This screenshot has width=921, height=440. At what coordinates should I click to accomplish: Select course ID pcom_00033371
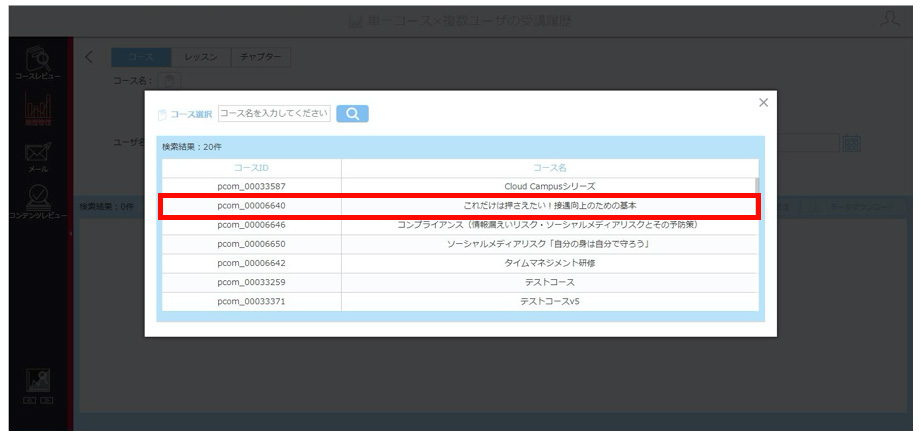(x=251, y=301)
